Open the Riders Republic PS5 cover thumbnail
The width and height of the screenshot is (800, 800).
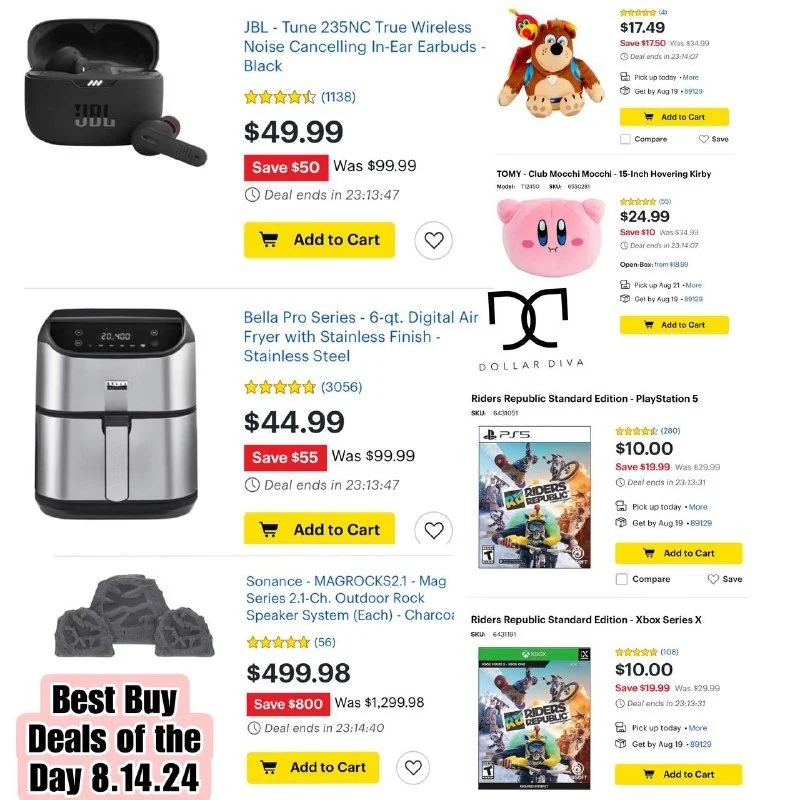(534, 497)
